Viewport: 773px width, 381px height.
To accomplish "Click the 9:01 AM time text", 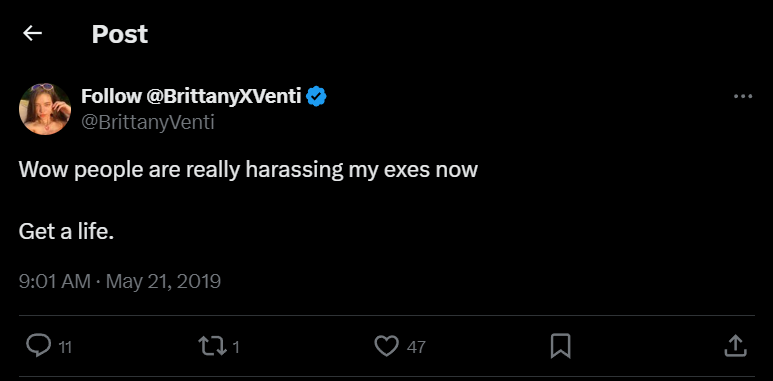I will (x=55, y=281).
